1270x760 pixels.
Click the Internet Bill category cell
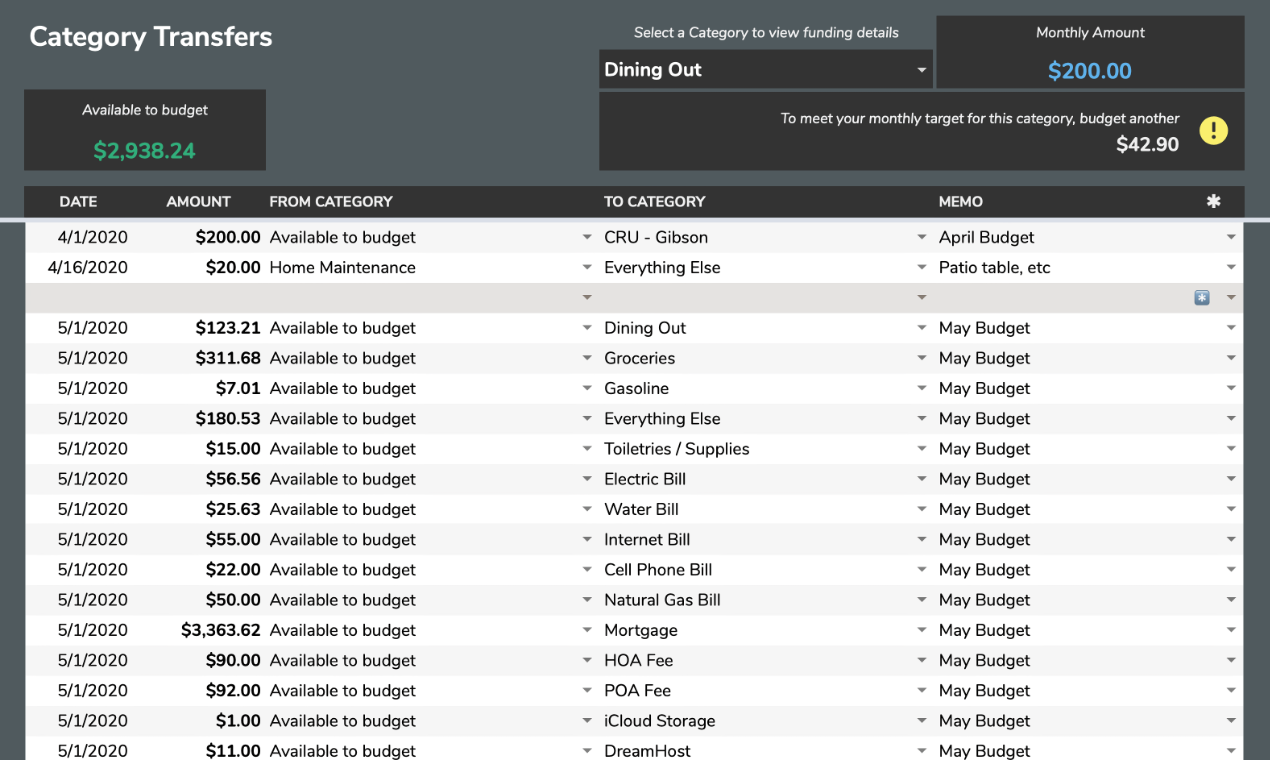pyautogui.click(x=647, y=539)
